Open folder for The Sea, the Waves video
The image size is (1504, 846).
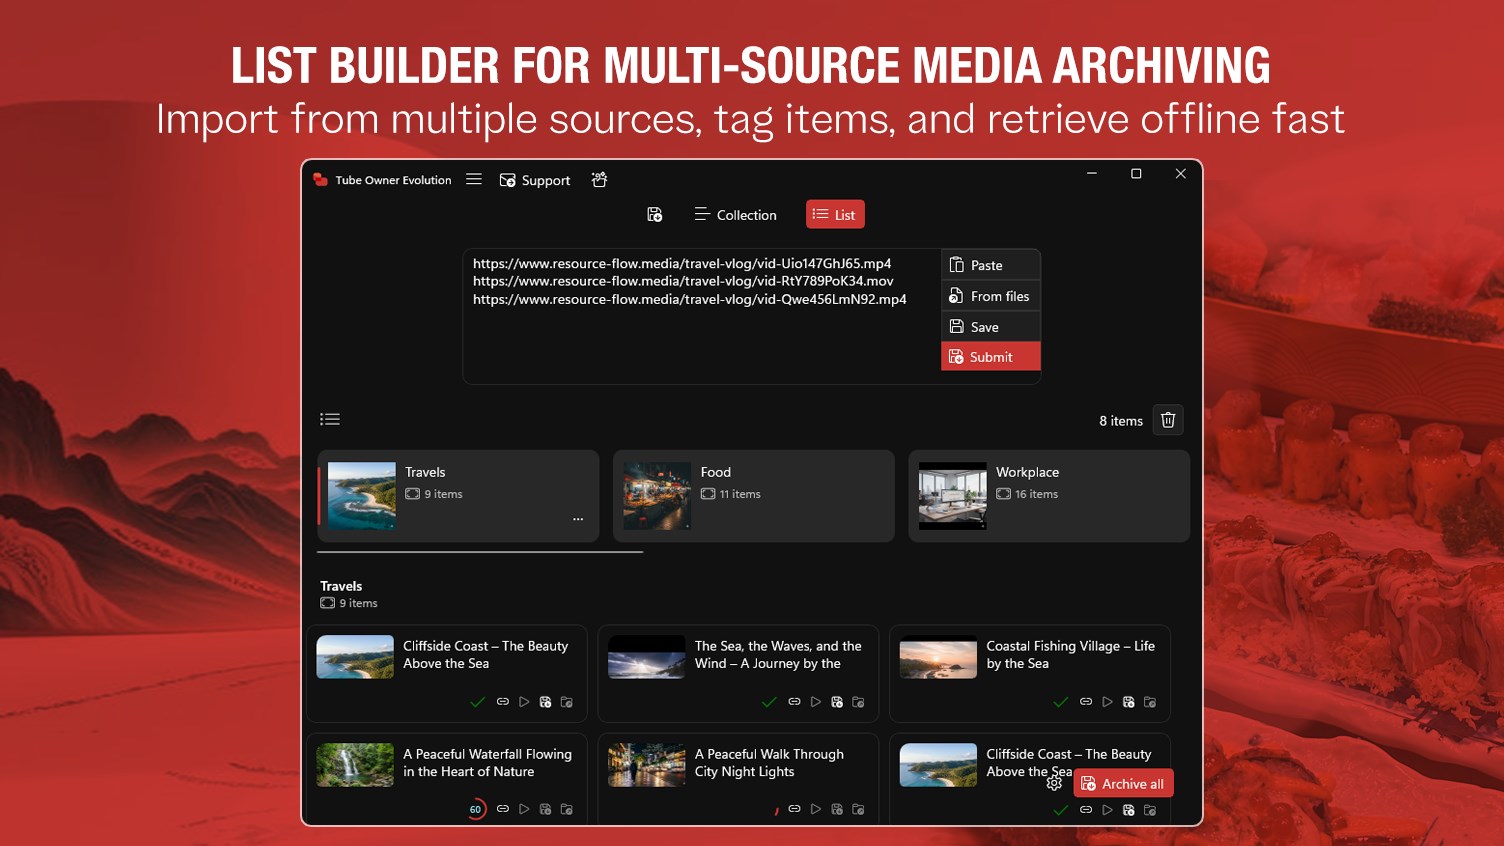click(x=858, y=702)
